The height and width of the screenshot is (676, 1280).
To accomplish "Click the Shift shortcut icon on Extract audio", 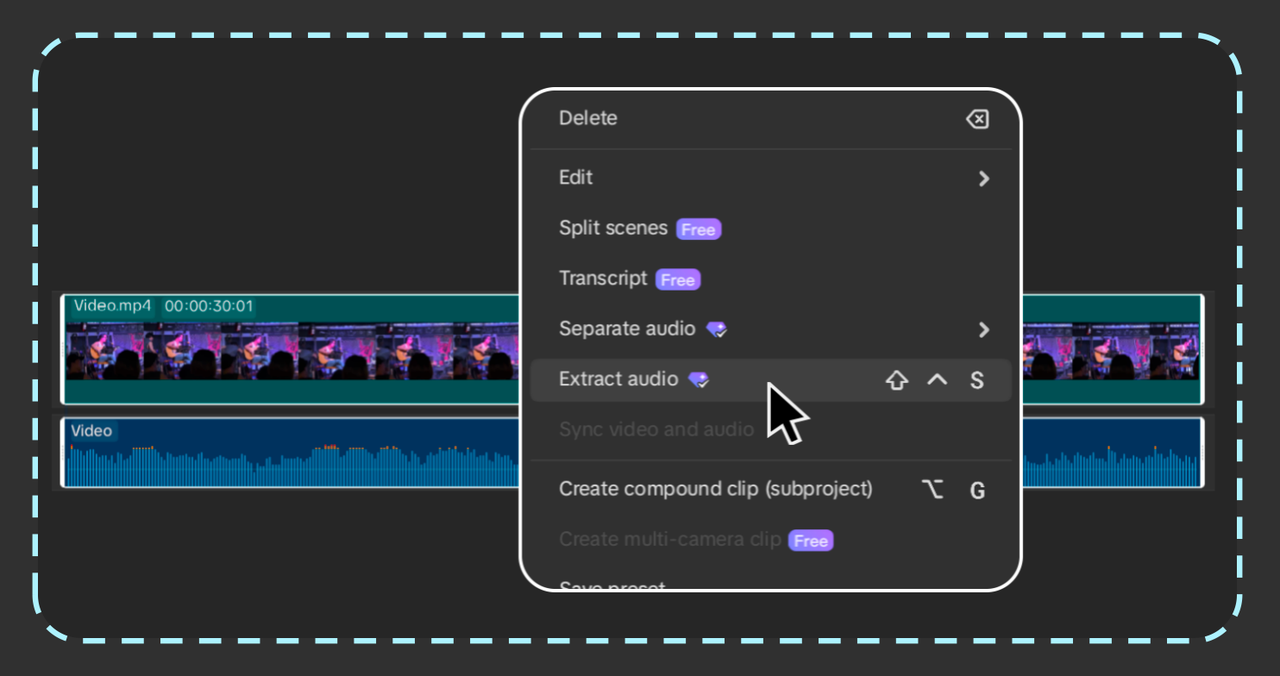I will click(896, 380).
